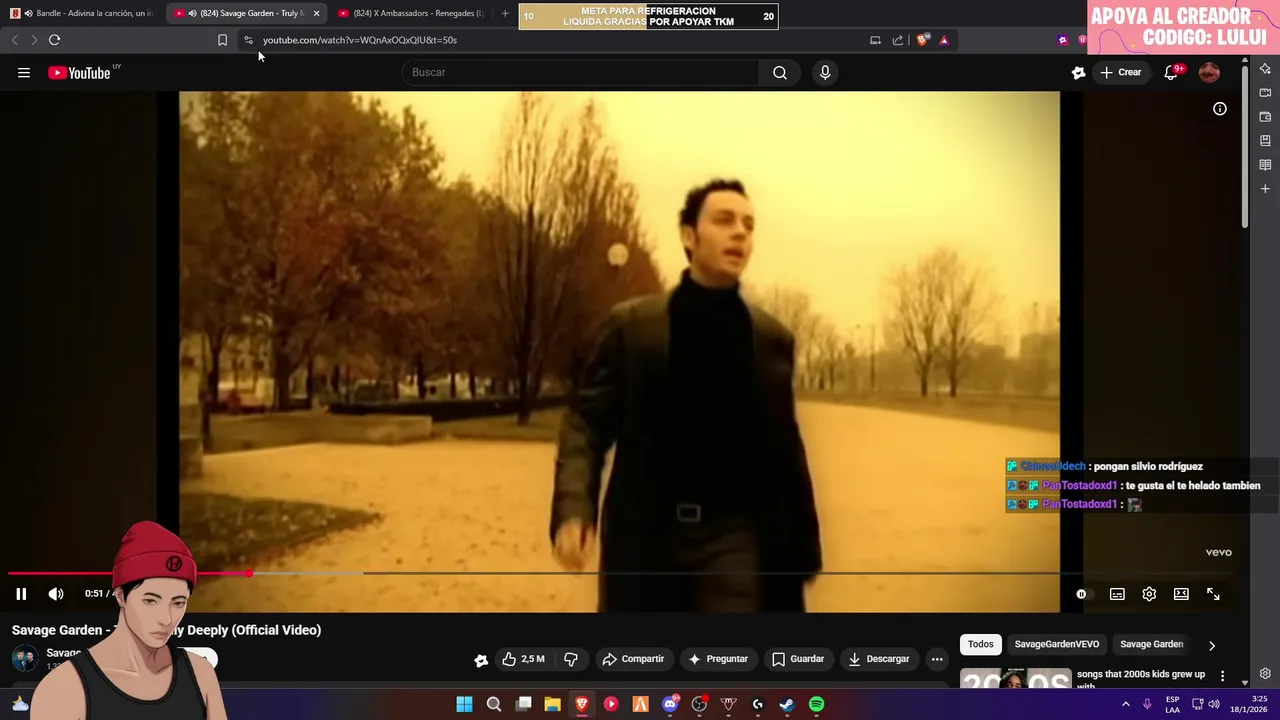
Task: Select the Todos filter chip
Action: click(980, 644)
